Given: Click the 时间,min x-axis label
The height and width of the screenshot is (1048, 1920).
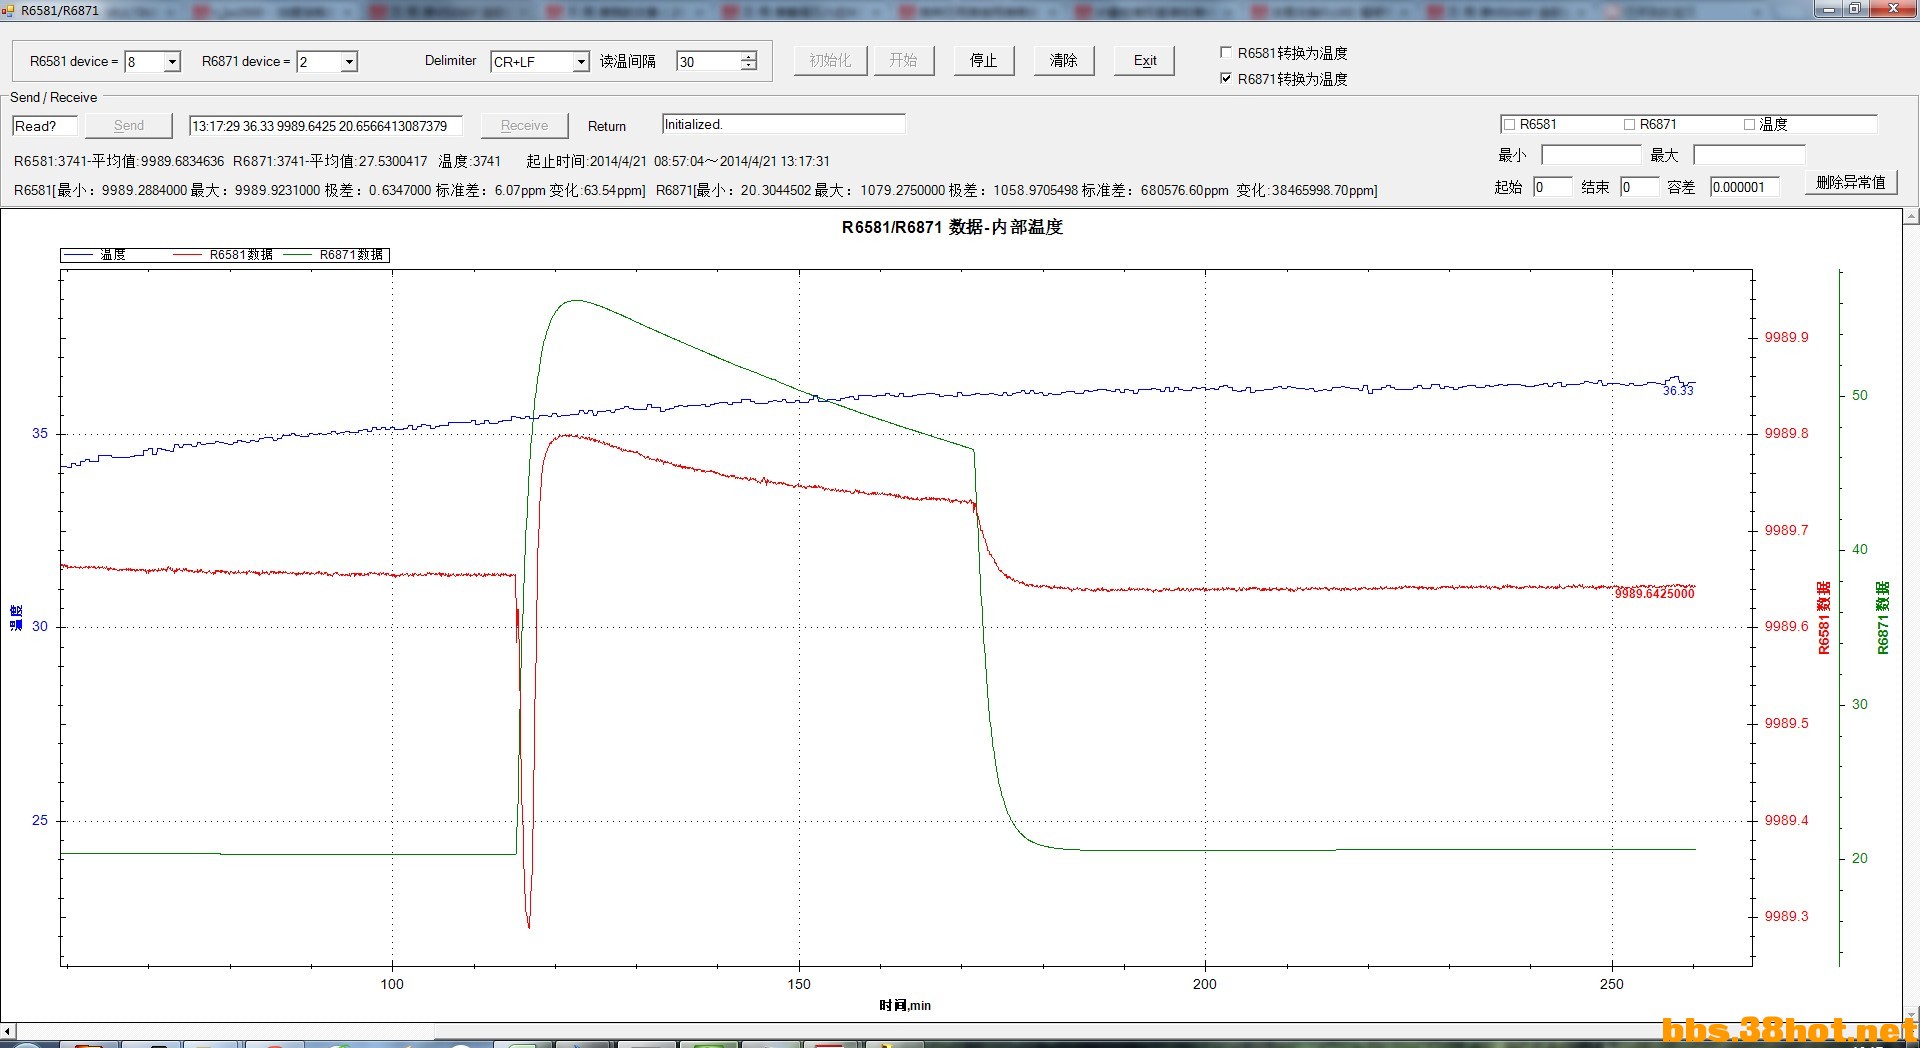Looking at the screenshot, I should pyautogui.click(x=905, y=1005).
